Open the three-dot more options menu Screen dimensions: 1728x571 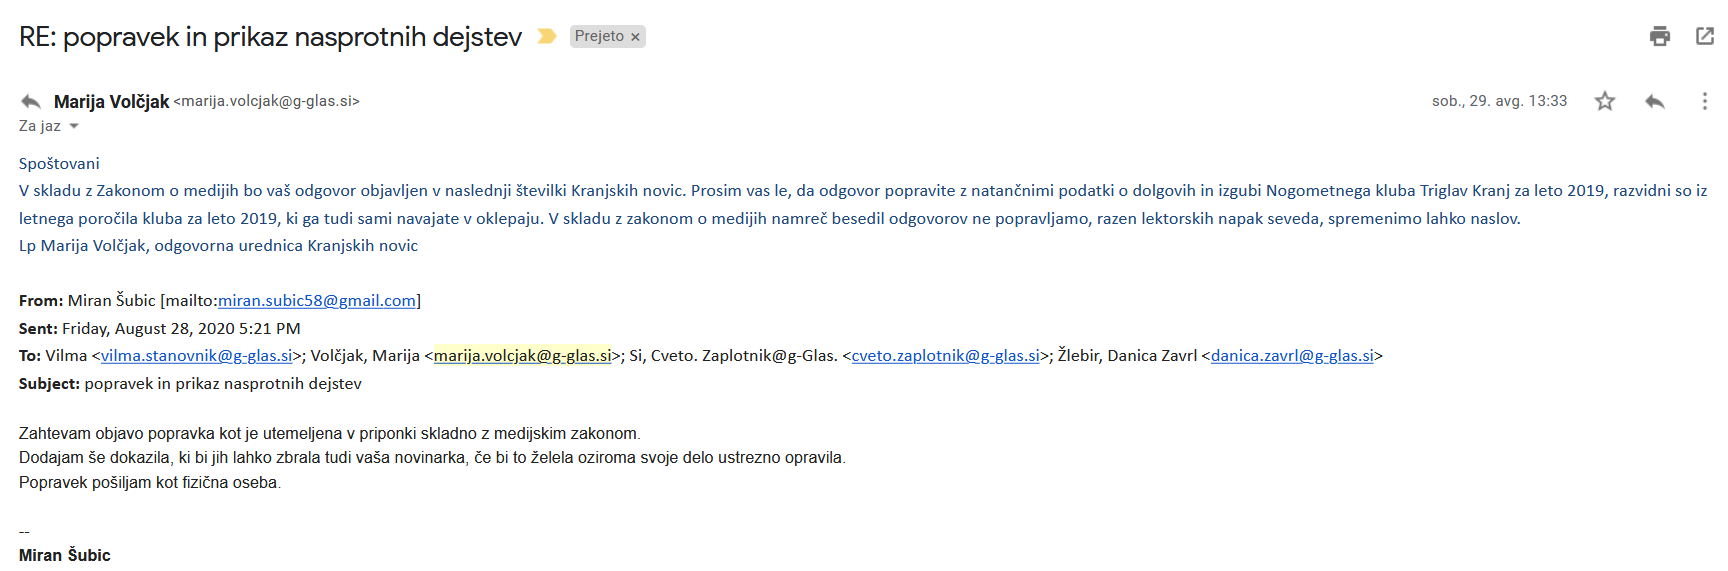point(1704,101)
